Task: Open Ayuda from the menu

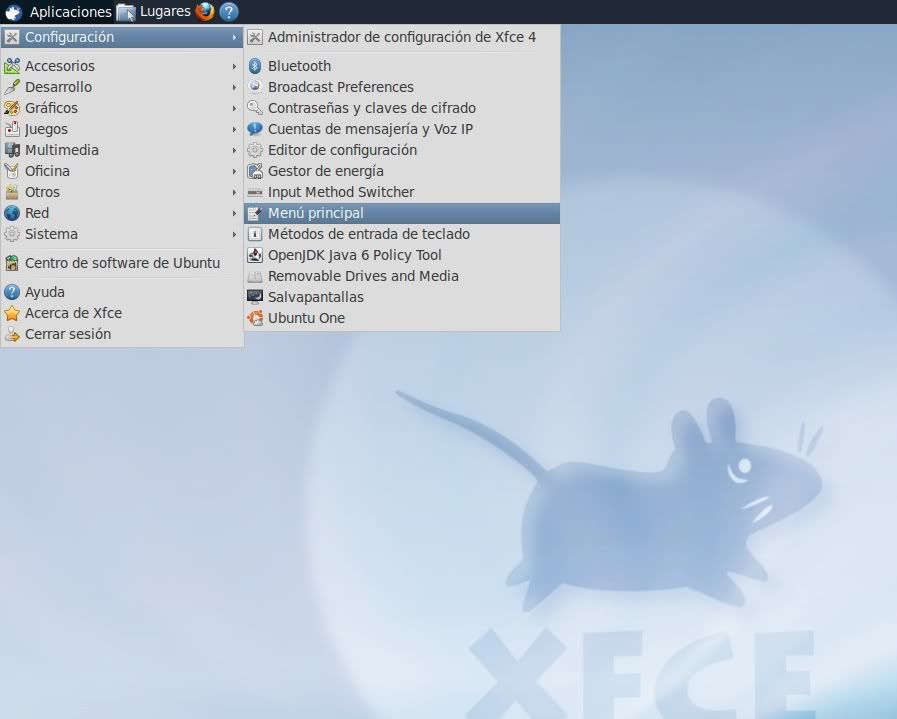Action: (x=122, y=292)
